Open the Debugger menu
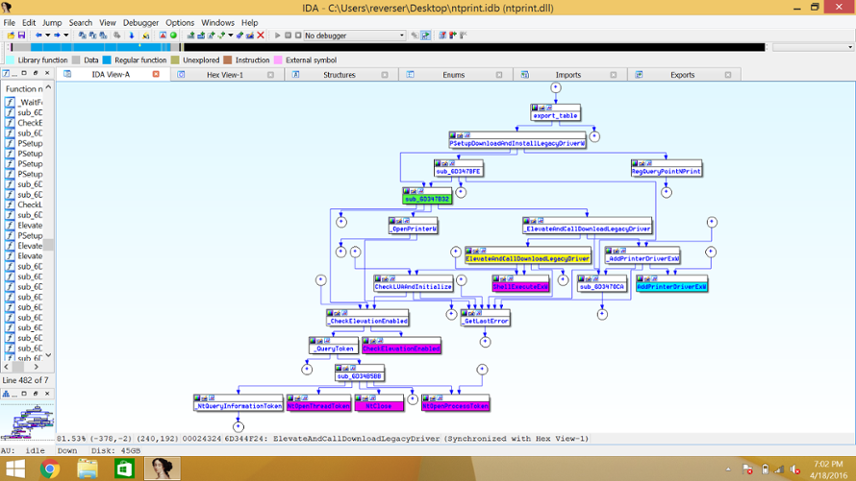Viewport: 856px width, 481px height. coord(141,22)
